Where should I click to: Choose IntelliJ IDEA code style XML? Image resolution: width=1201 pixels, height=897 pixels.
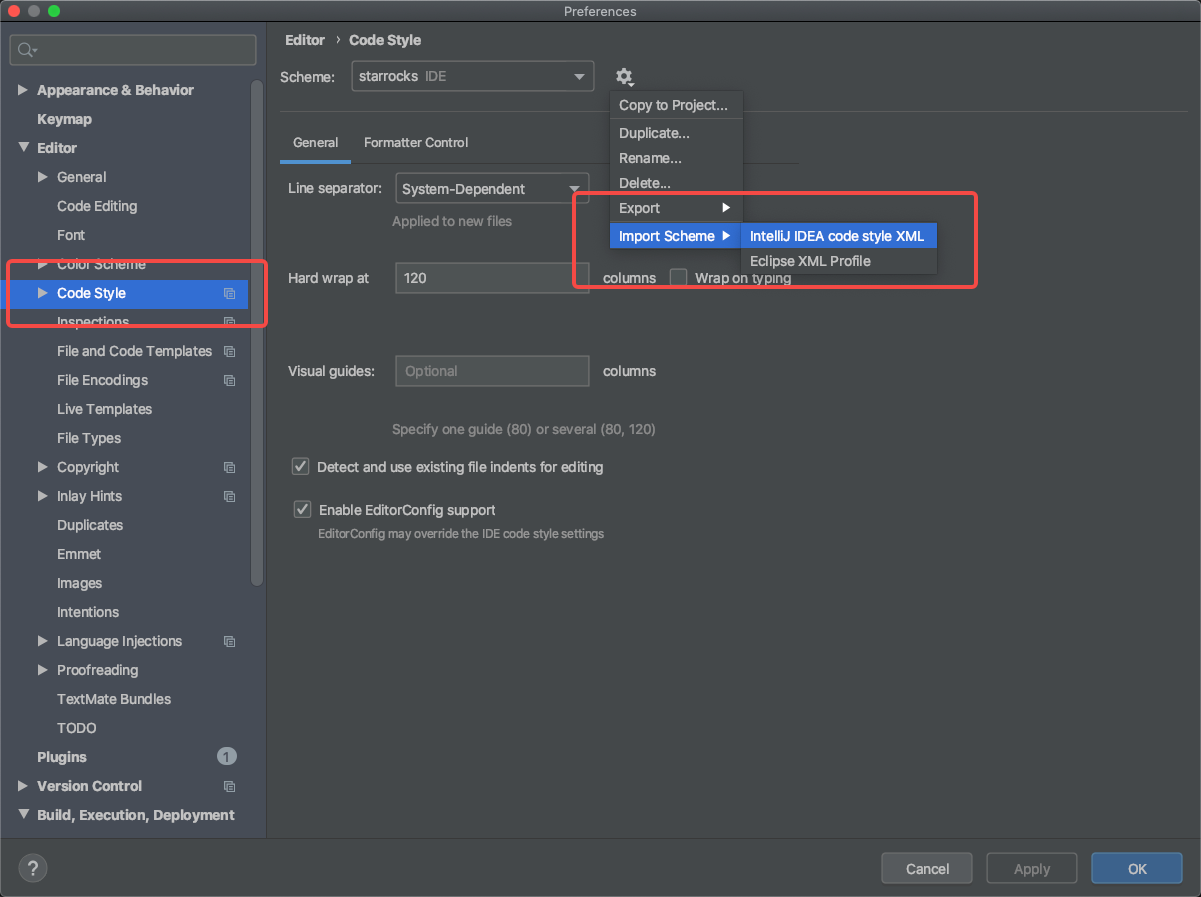[x=836, y=236]
